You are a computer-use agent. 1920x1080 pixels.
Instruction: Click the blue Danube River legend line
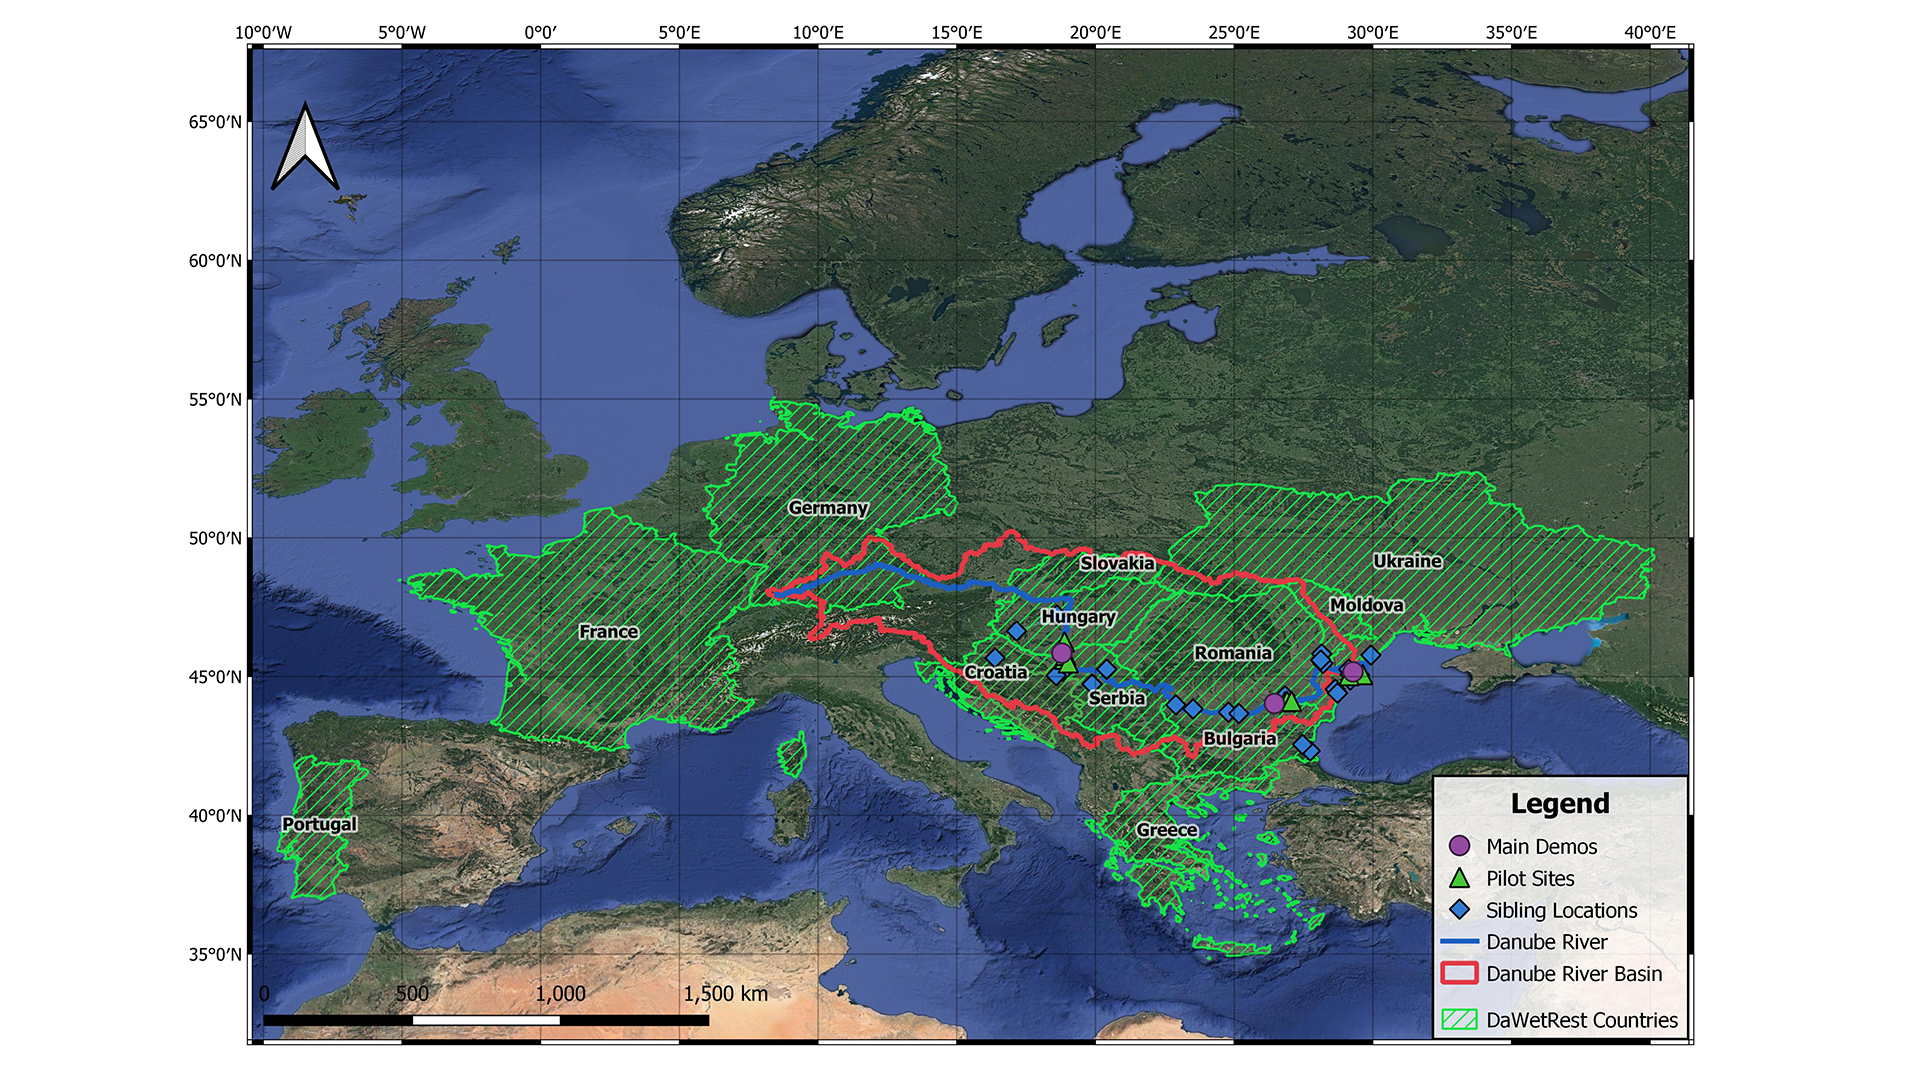point(1459,942)
